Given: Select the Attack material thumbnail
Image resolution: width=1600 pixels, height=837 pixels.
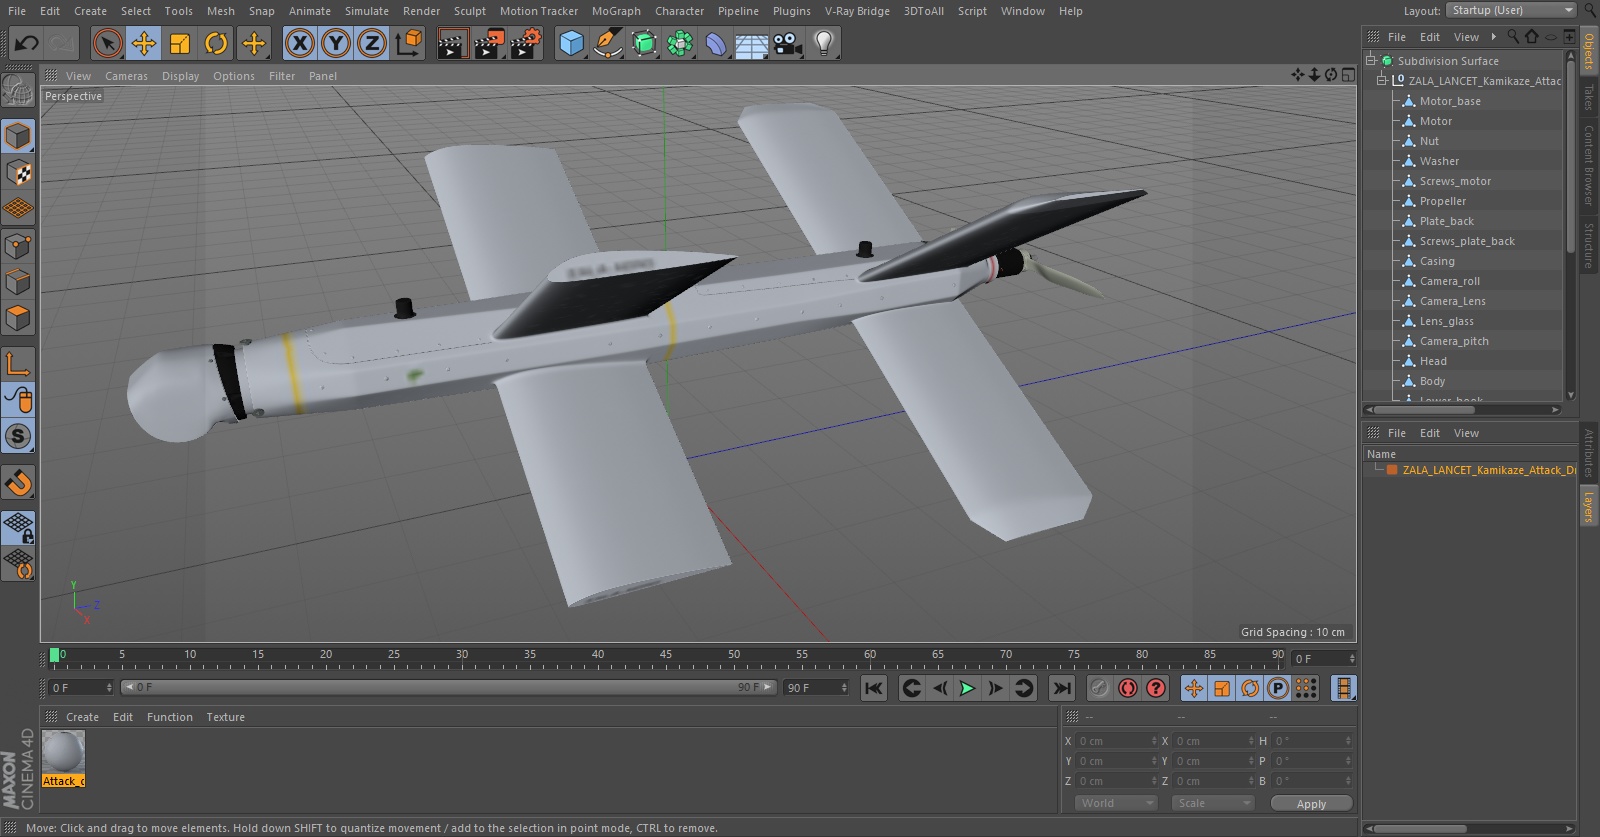Looking at the screenshot, I should [63, 752].
